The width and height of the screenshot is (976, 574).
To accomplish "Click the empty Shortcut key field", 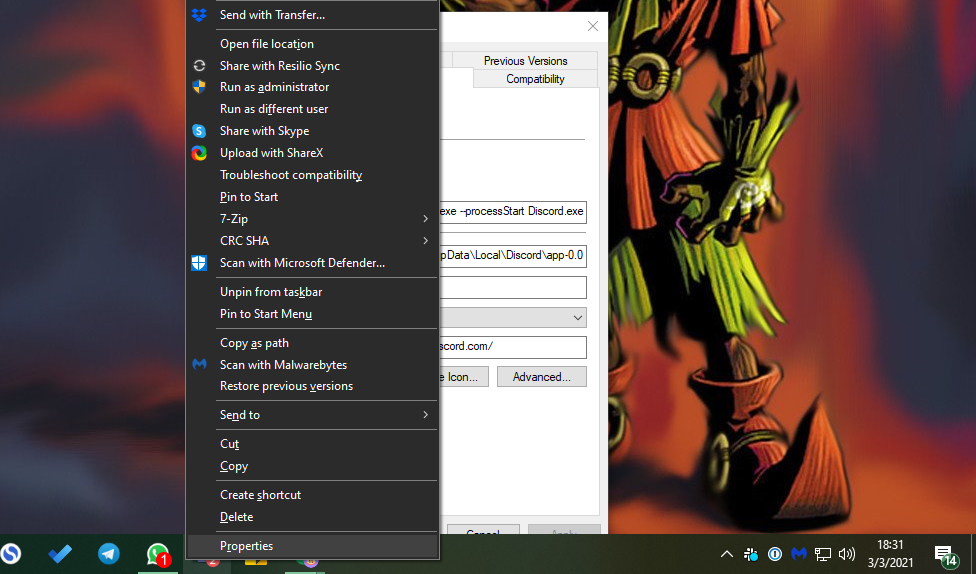I will (513, 288).
